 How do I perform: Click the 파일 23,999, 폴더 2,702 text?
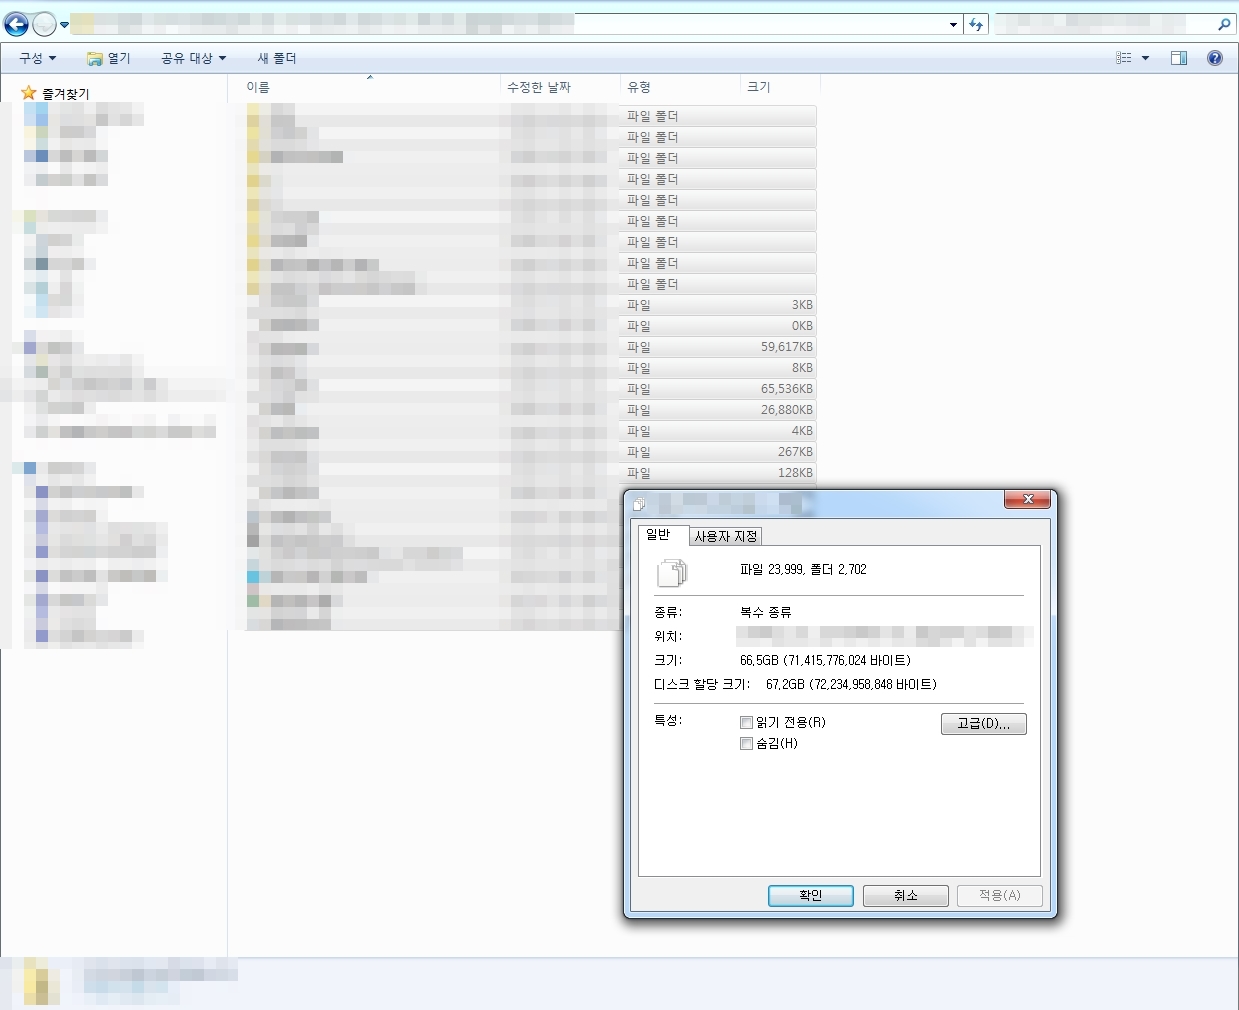coord(803,569)
